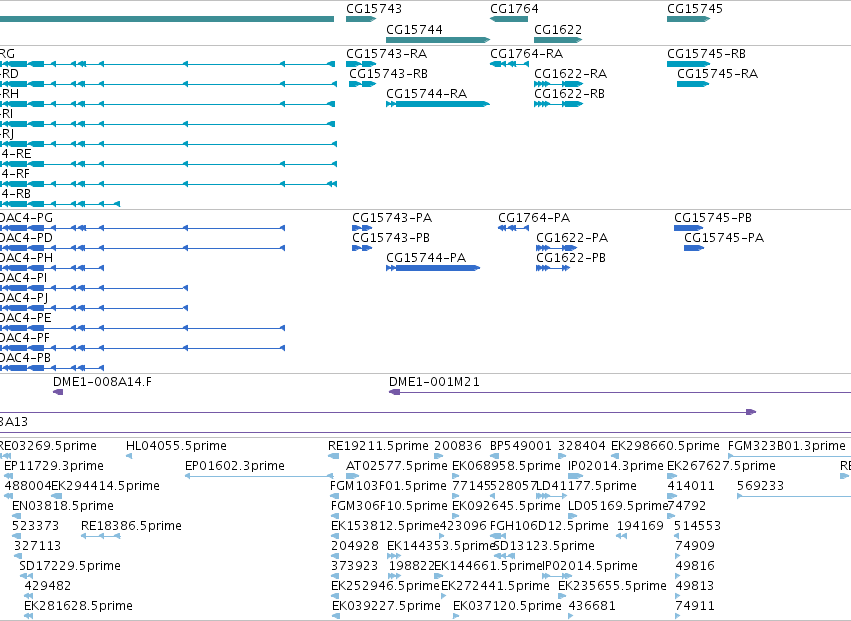
Task: Click EST EK252946.5prime
Action: tap(385, 587)
